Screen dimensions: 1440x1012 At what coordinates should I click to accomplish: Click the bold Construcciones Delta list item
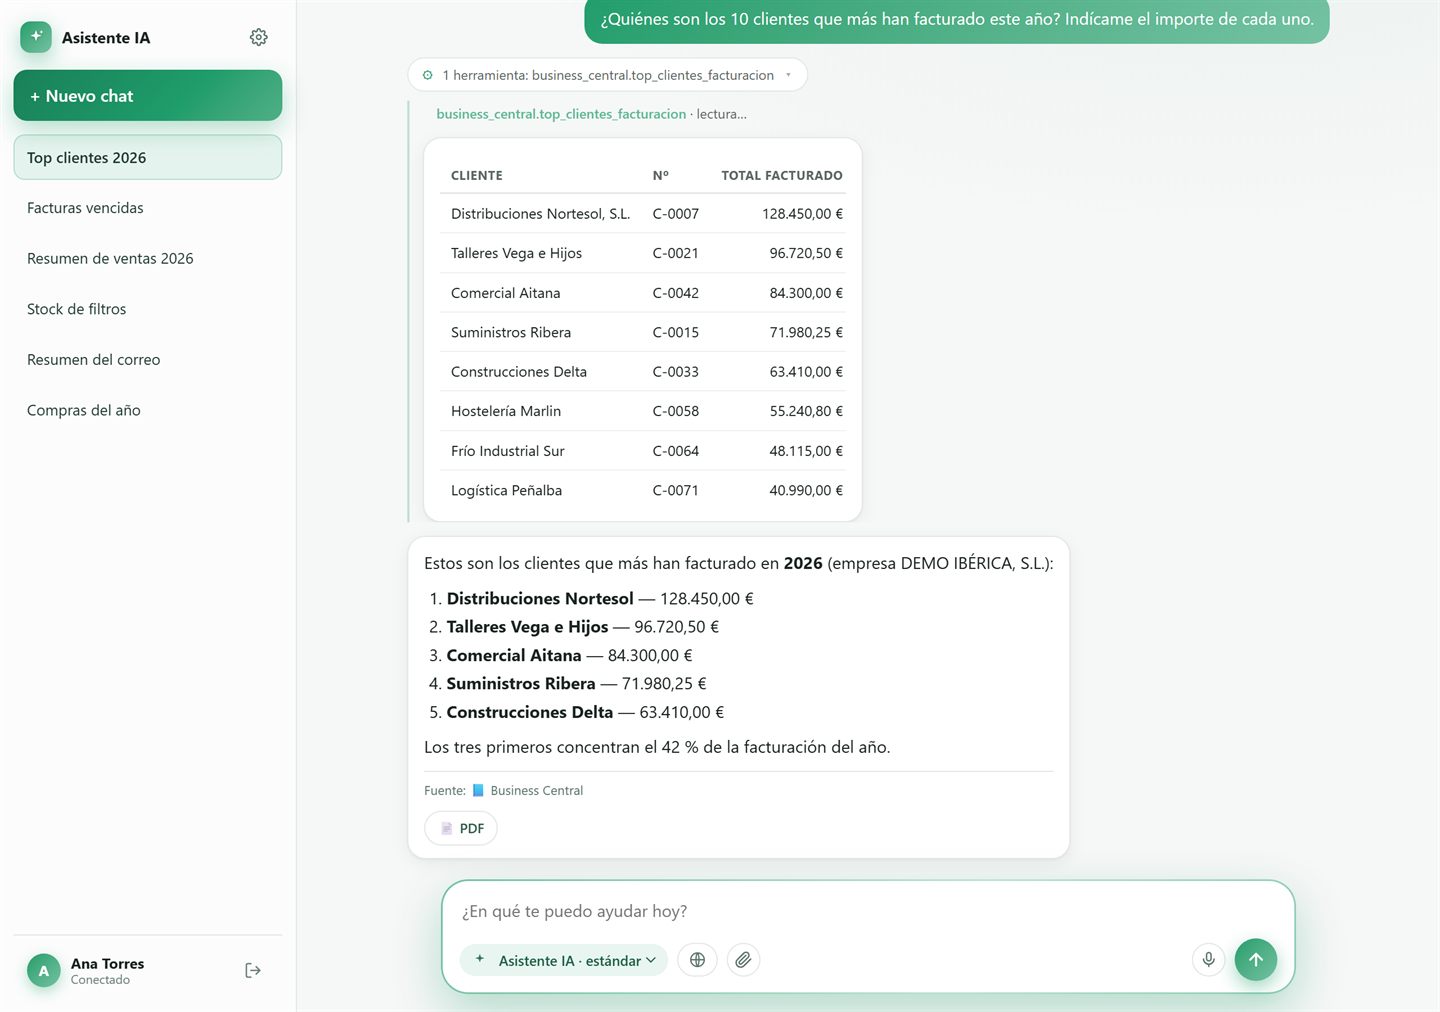530,712
